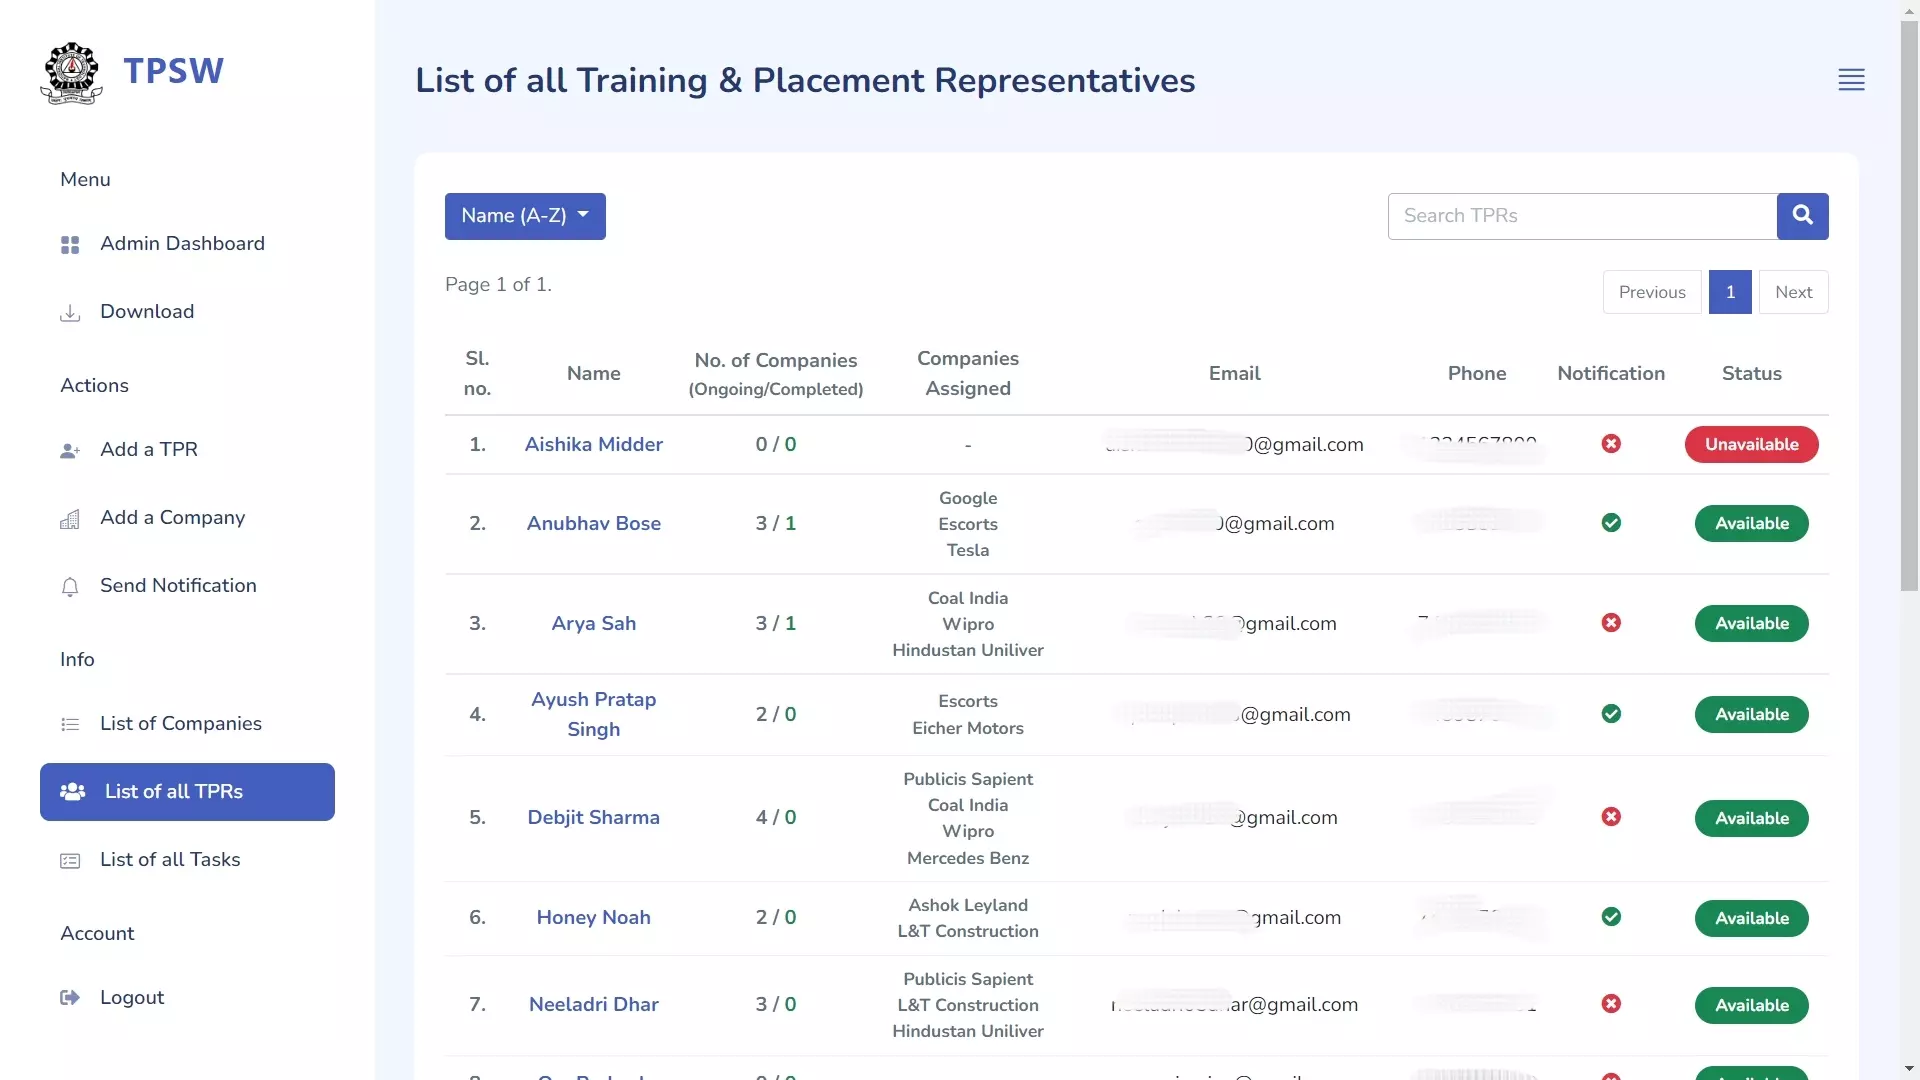This screenshot has height=1080, width=1920.
Task: Expand the Name A-Z sort dropdown
Action: tap(524, 215)
